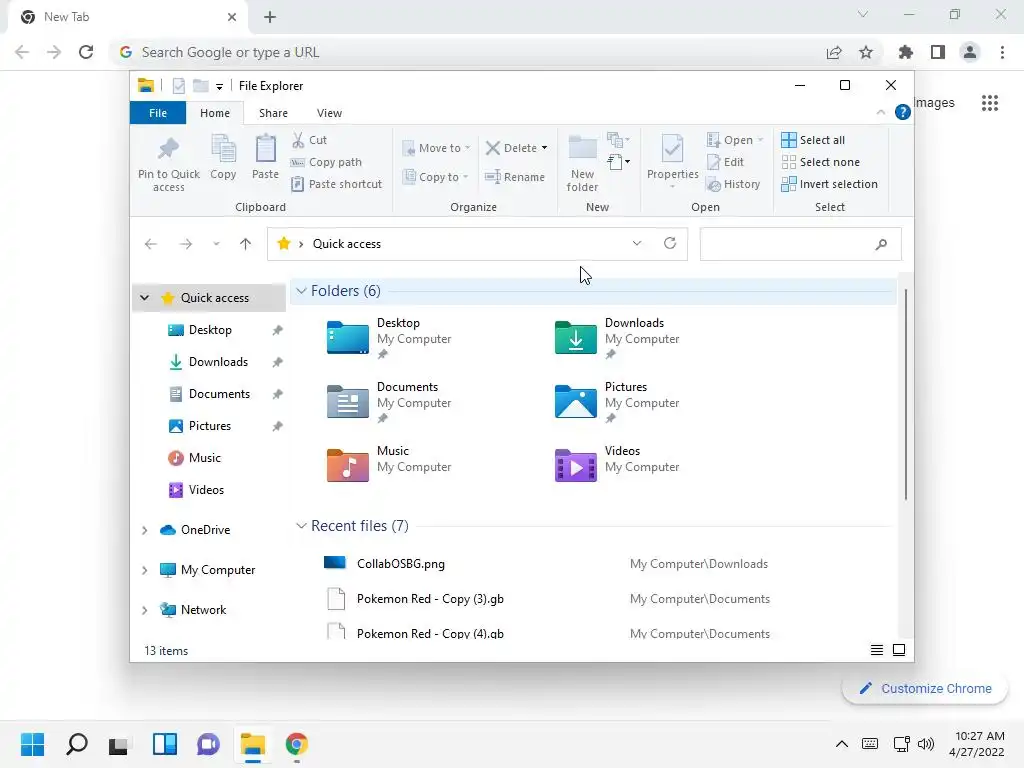
Task: Click Select all in ribbon
Action: 813,140
